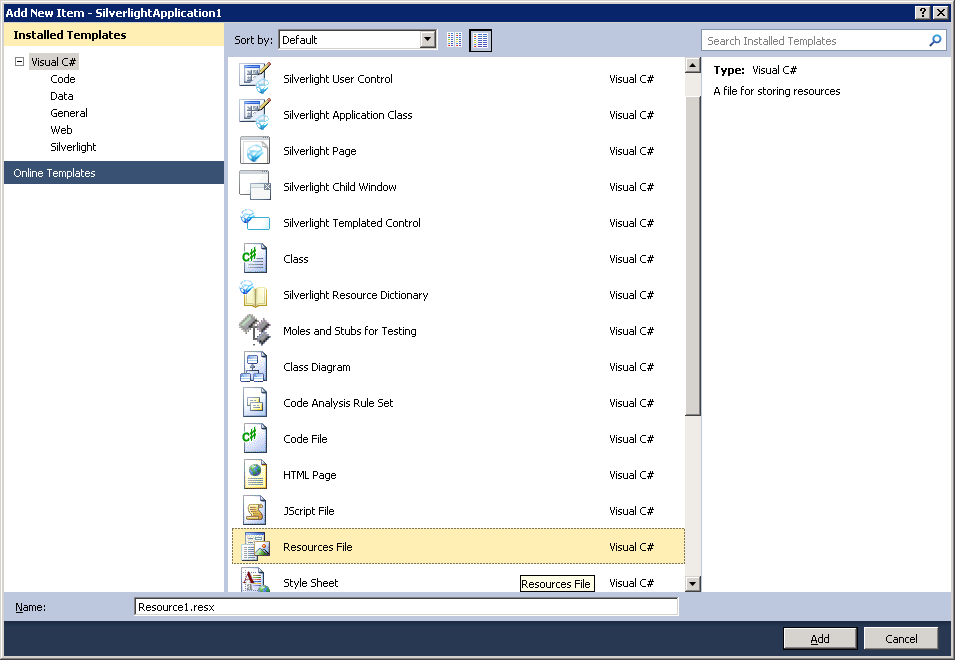Viewport: 955px width, 660px height.
Task: Select the Silverlight Page label
Action: pyautogui.click(x=320, y=151)
